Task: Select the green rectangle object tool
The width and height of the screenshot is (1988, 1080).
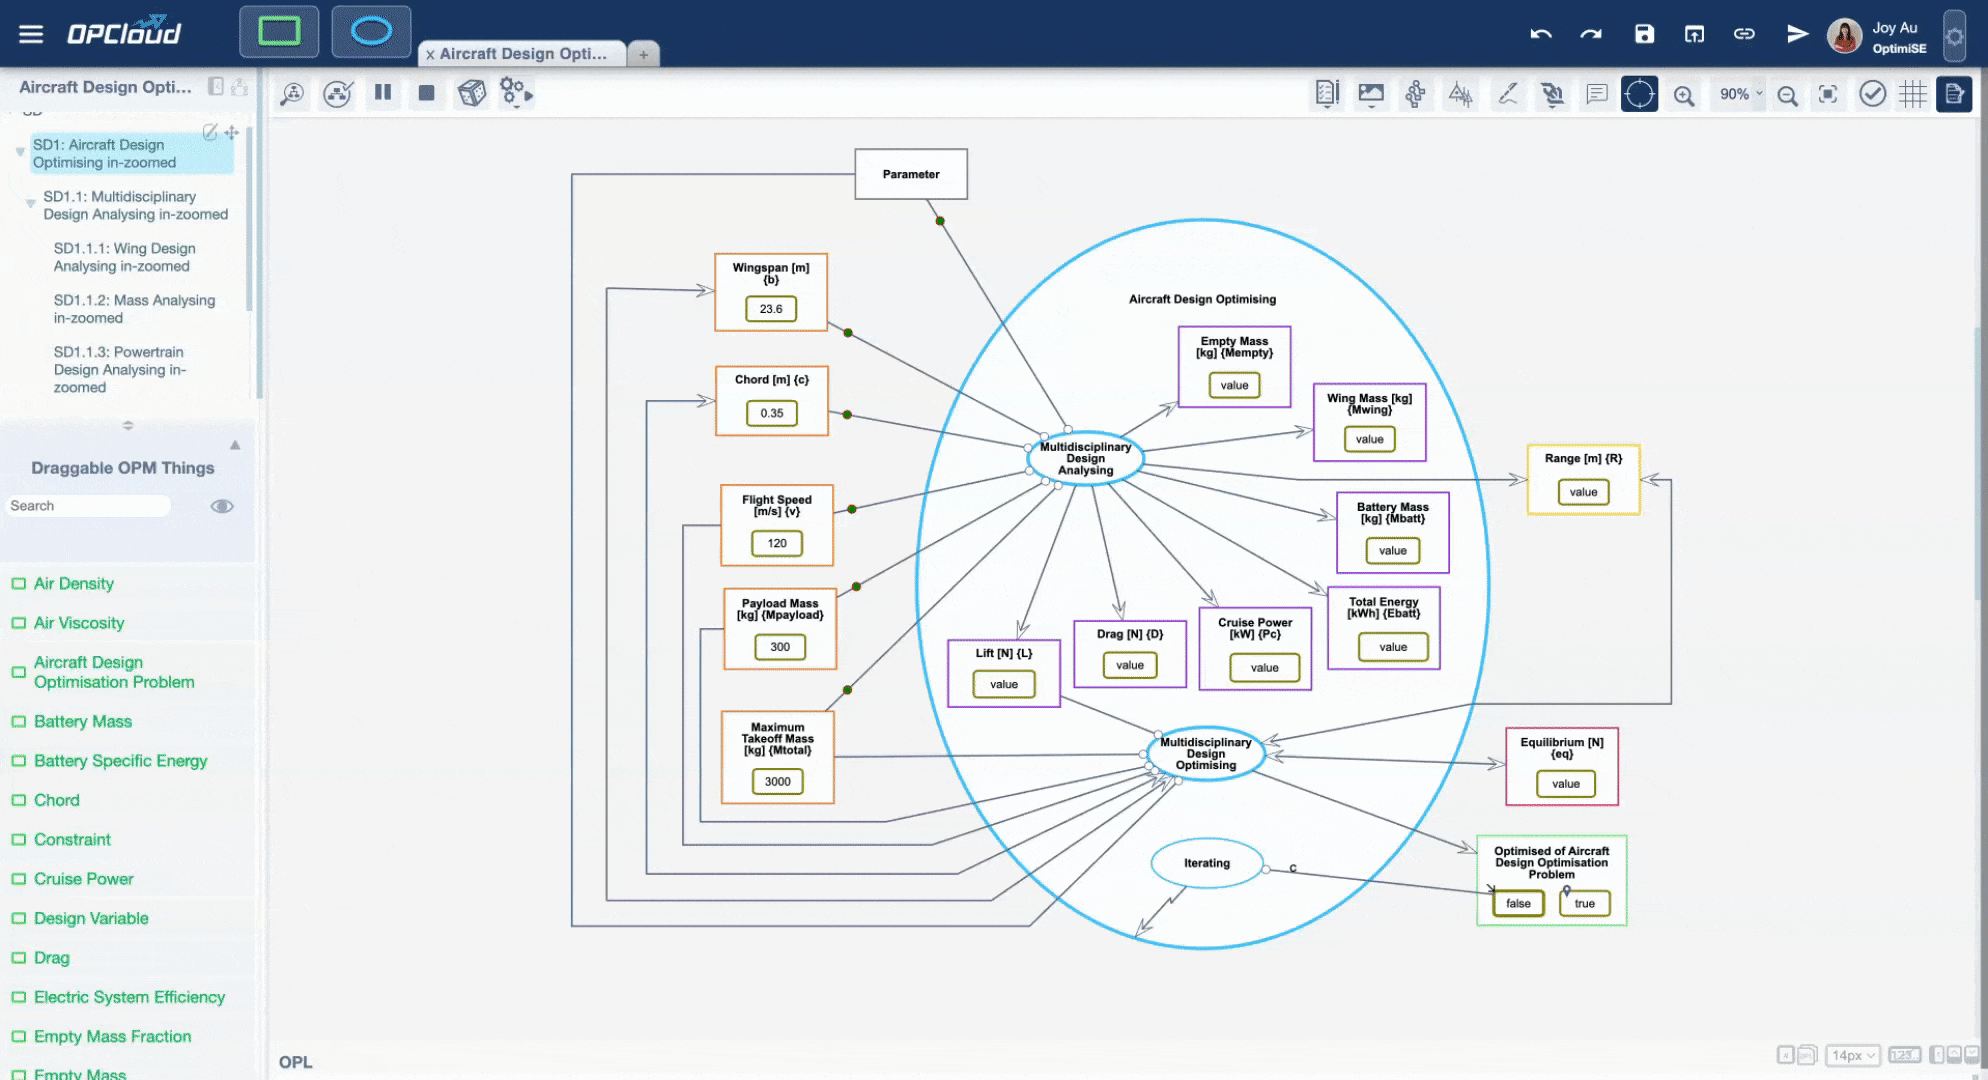Action: pos(279,31)
